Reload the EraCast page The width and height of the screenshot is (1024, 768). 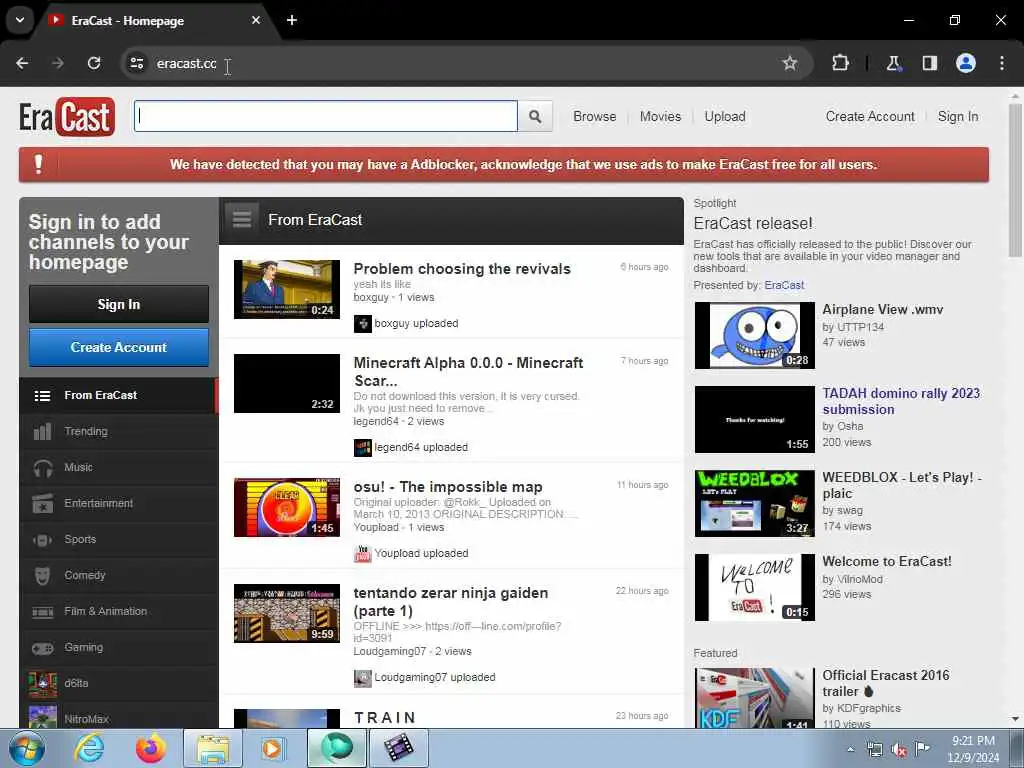tap(94, 63)
